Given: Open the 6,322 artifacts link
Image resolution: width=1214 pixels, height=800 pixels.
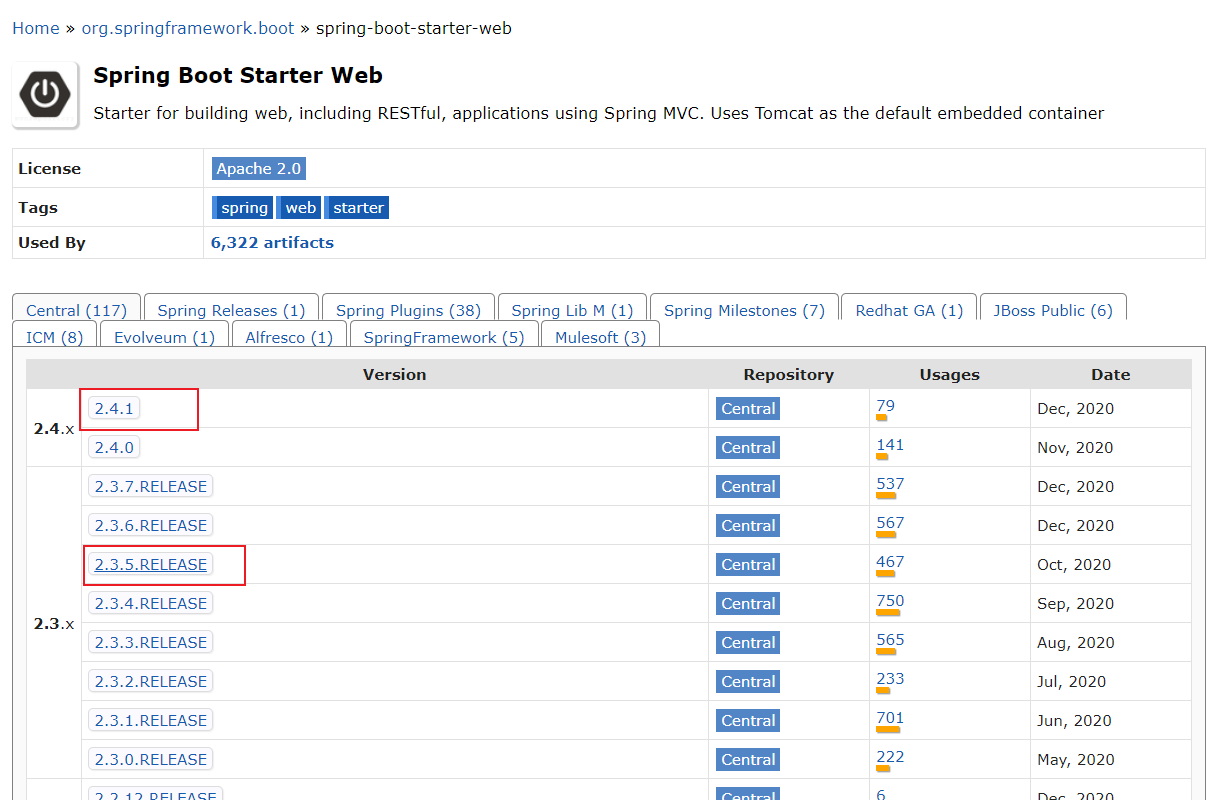Looking at the screenshot, I should coord(272,243).
